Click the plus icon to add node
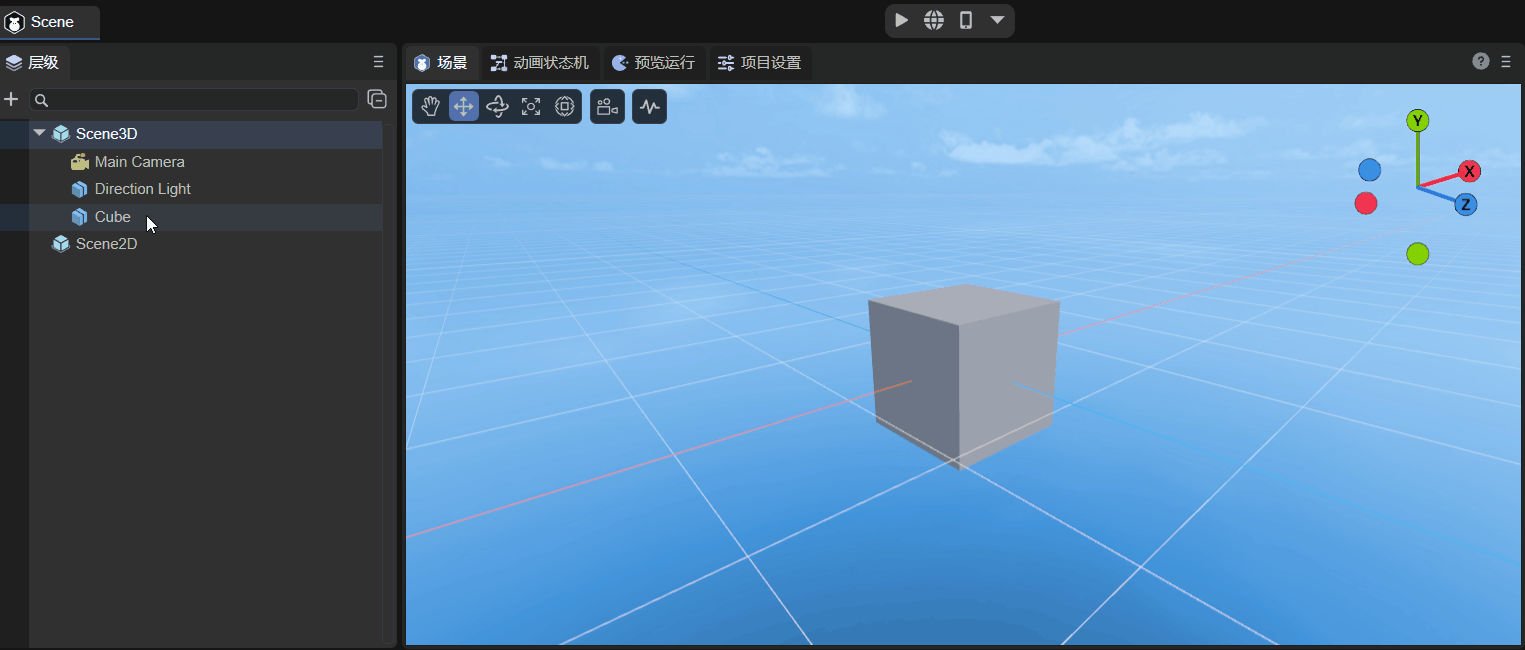This screenshot has width=1525, height=650. tap(12, 99)
